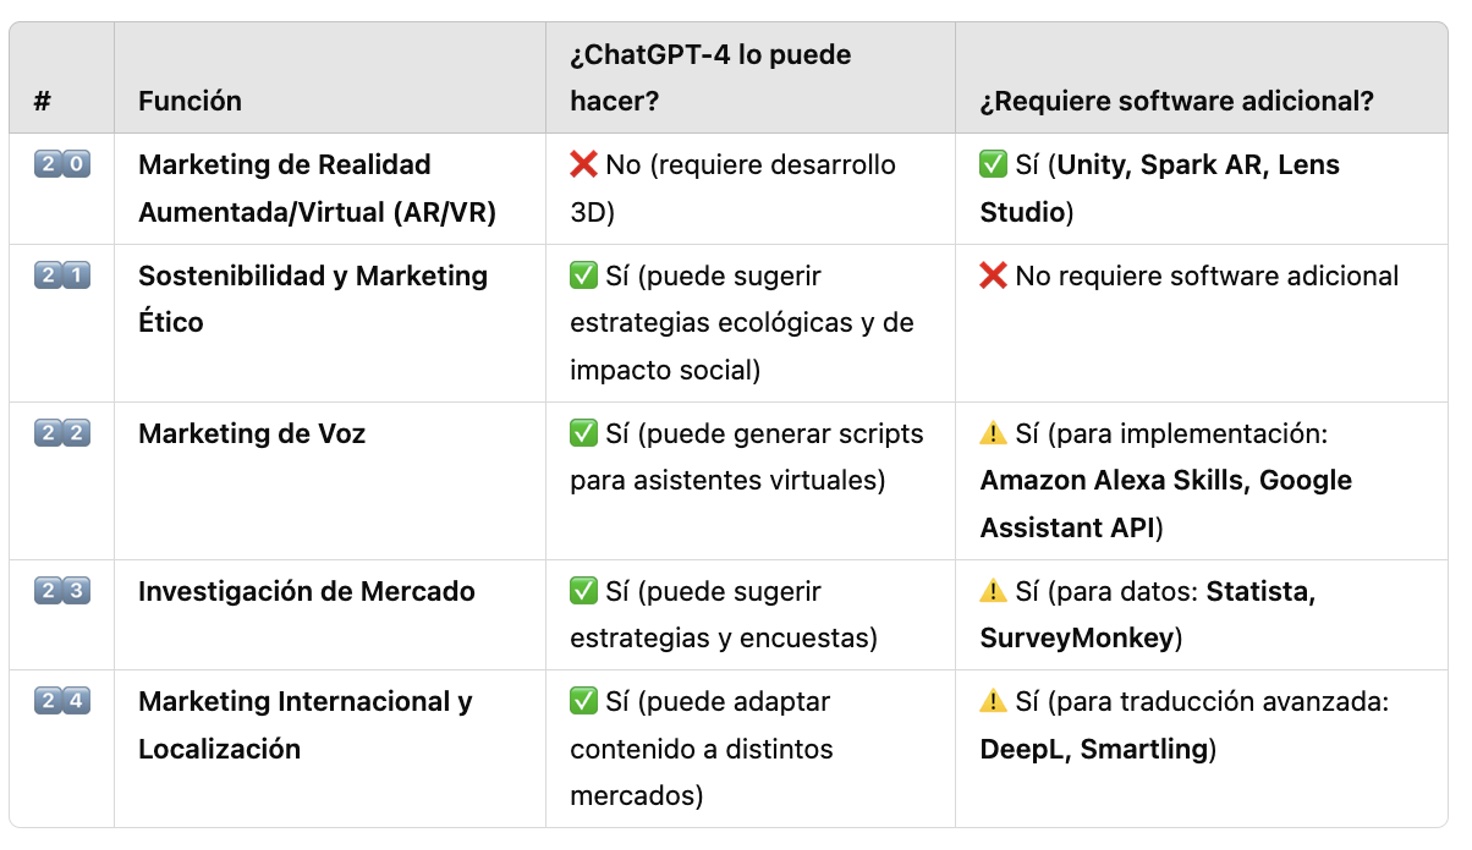Click the red X before 'No requiere software adicional'
The height and width of the screenshot is (850, 1472).
point(992,275)
